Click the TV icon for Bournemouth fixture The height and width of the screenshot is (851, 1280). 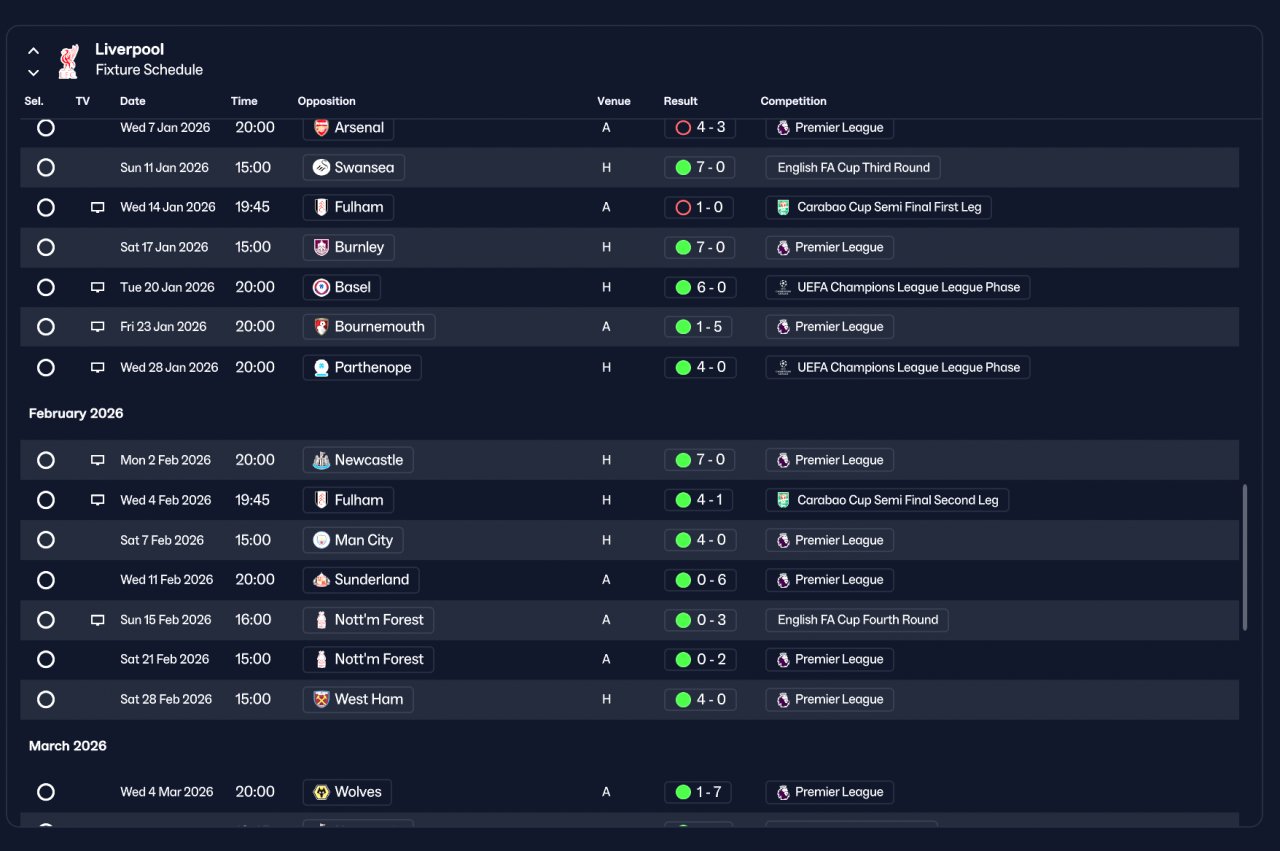(98, 327)
